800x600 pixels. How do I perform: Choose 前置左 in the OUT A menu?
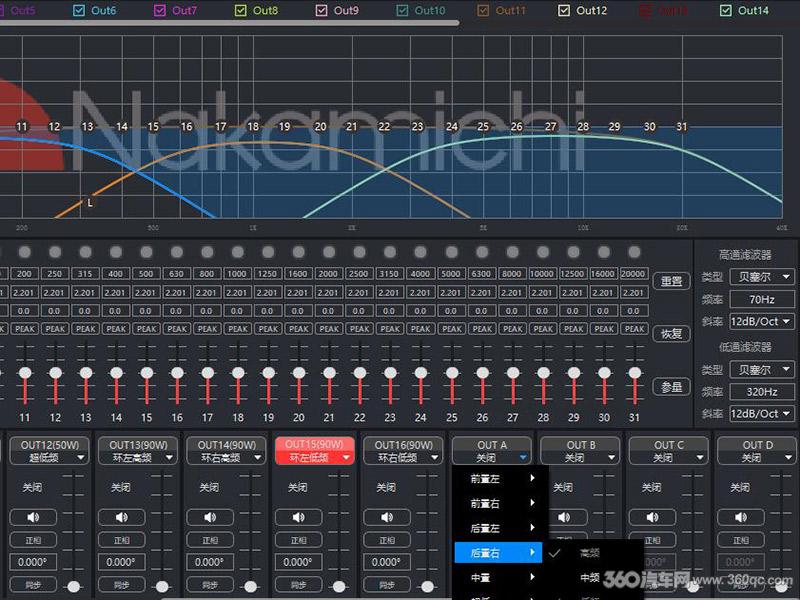coord(498,479)
